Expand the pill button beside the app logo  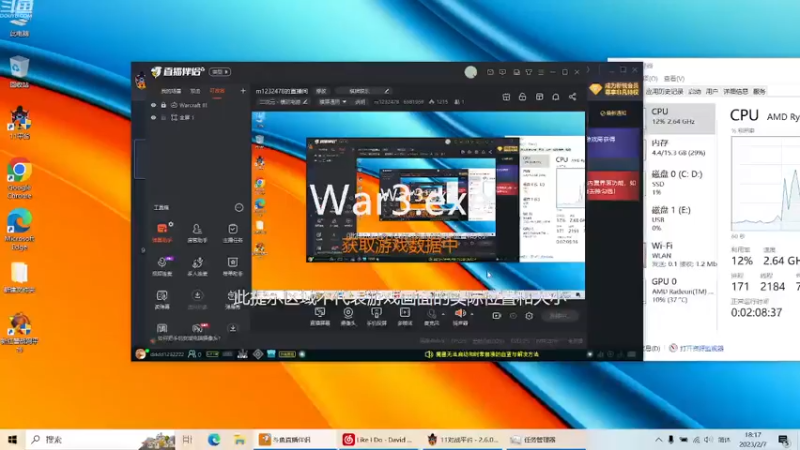click(x=220, y=72)
